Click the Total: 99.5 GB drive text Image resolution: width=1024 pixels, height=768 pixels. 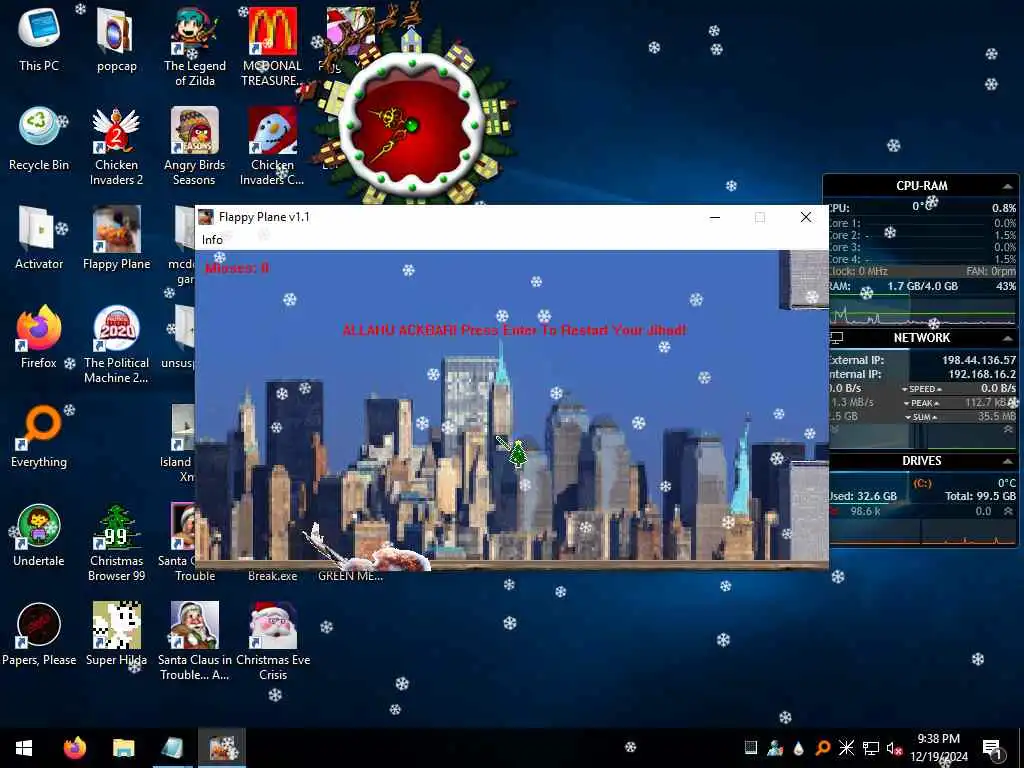coord(980,496)
